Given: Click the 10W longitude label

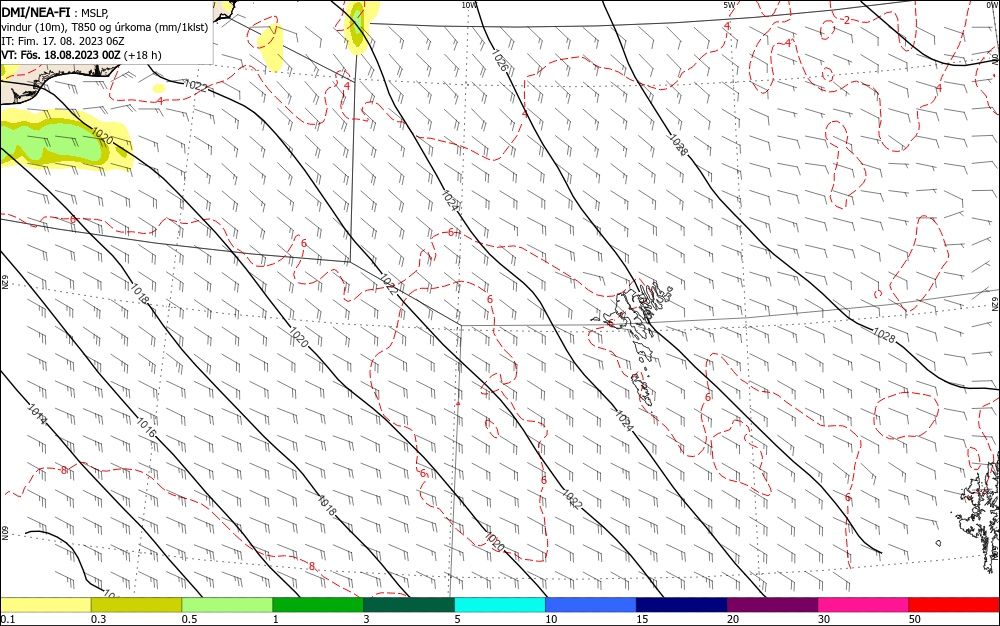Looking at the screenshot, I should [x=469, y=5].
